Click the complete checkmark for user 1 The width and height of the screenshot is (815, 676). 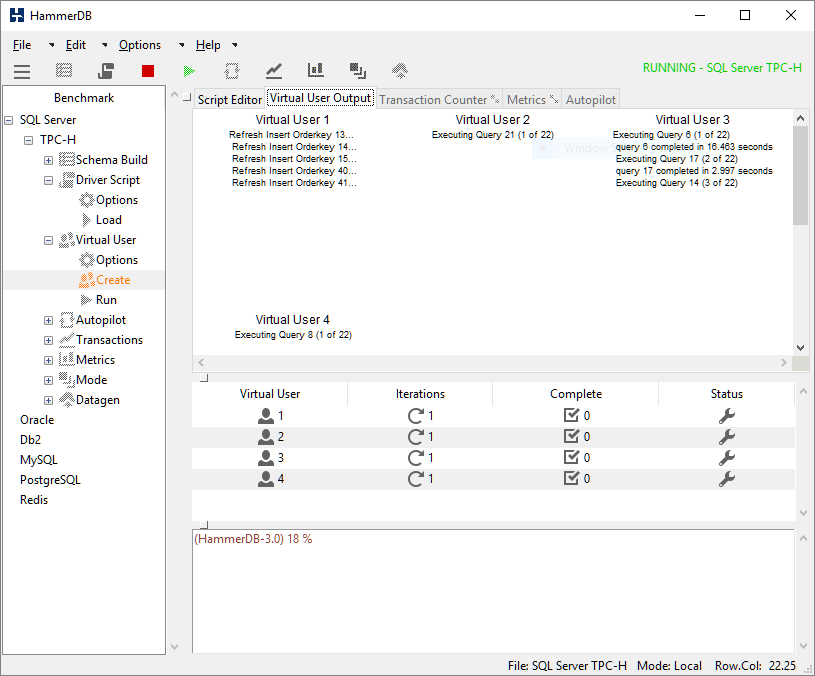[571, 415]
